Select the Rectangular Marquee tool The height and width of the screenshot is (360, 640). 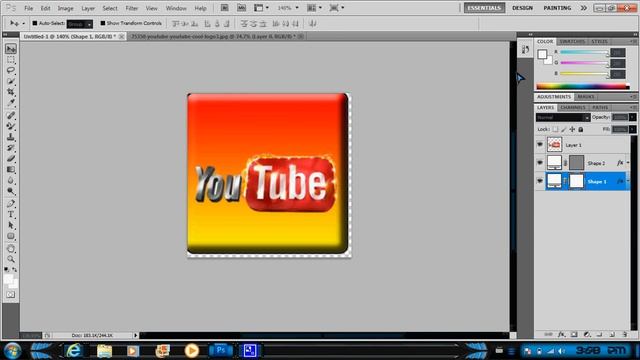coord(11,60)
